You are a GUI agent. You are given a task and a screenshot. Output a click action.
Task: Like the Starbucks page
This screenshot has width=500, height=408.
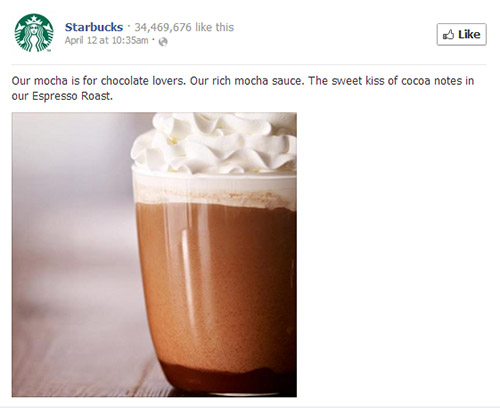[x=462, y=34]
